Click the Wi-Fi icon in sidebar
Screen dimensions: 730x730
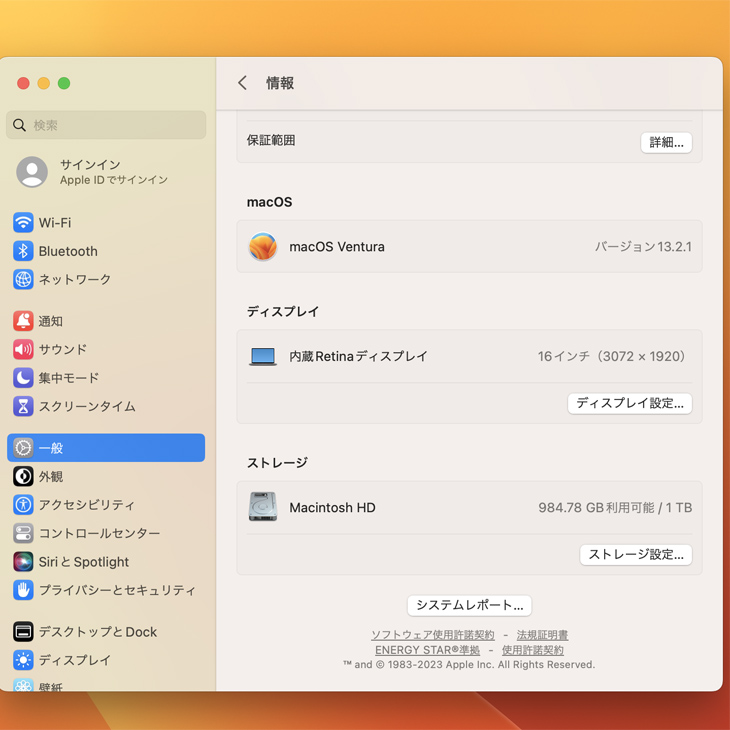point(23,223)
